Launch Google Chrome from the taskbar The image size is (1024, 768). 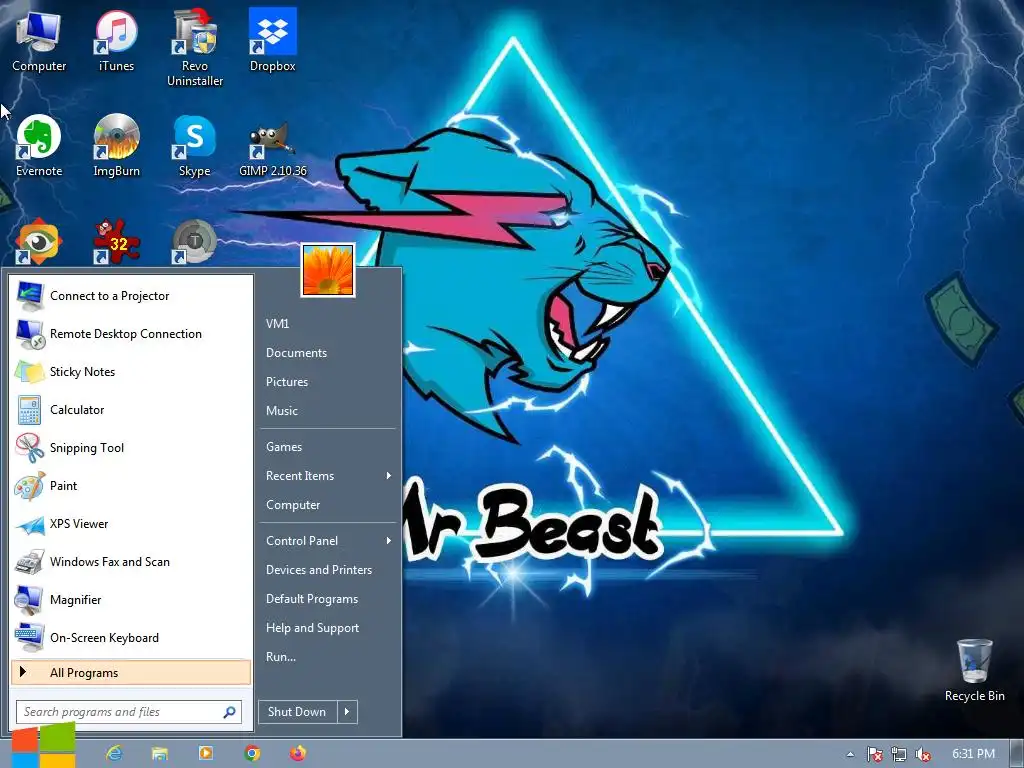252,754
